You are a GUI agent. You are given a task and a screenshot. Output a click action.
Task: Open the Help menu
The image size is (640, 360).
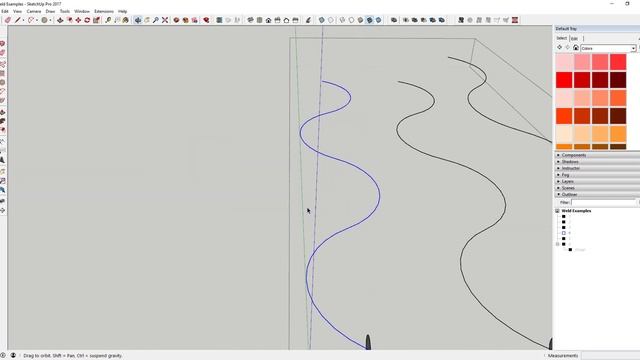(x=122, y=11)
